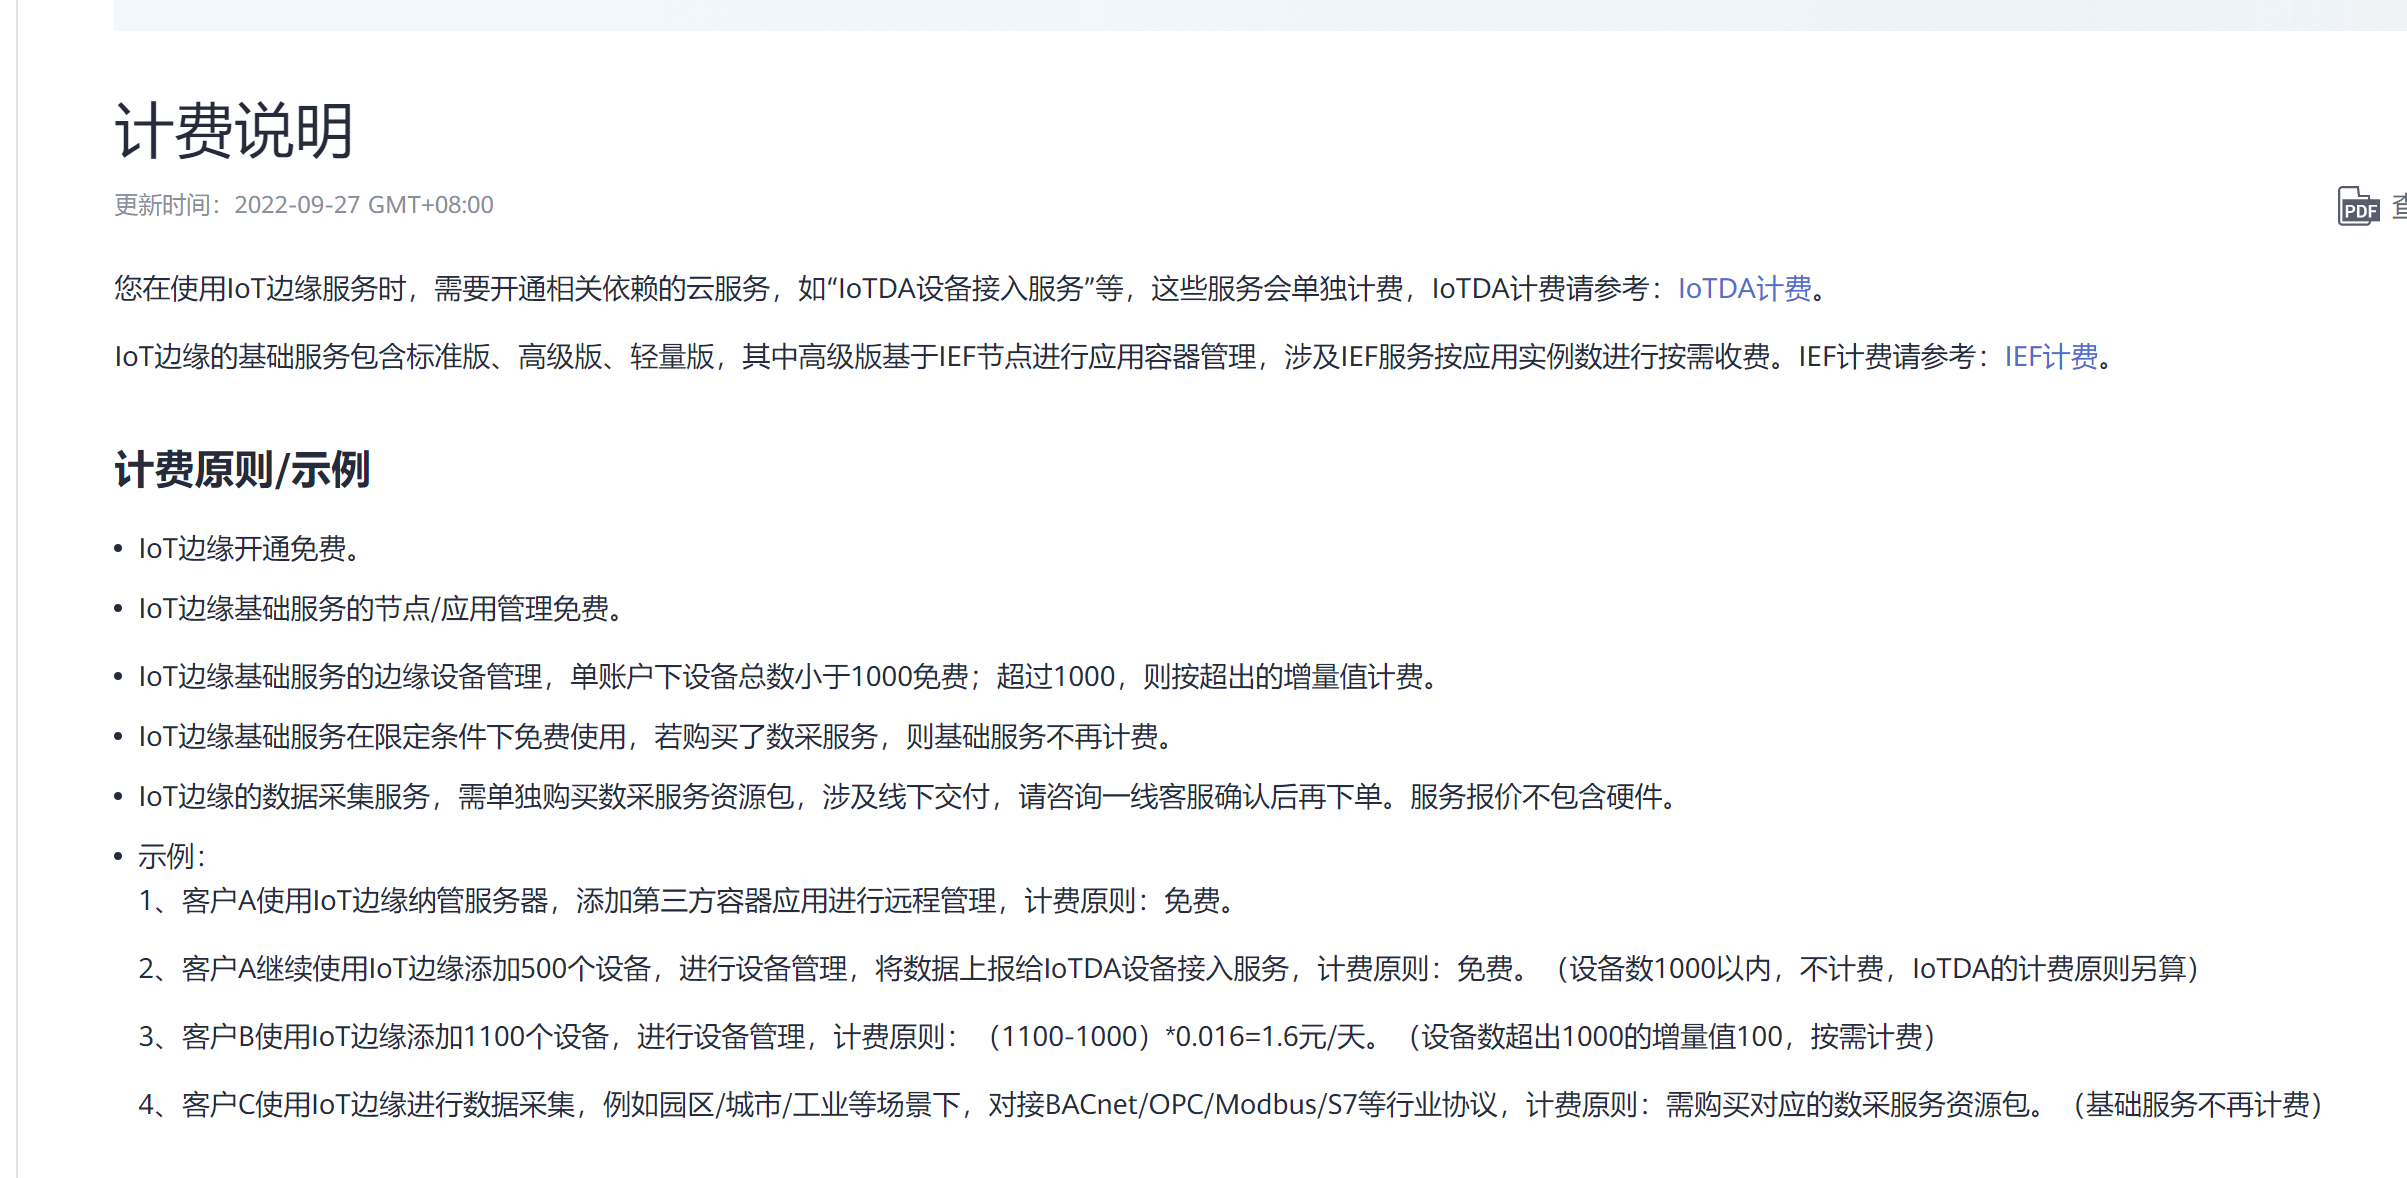The height and width of the screenshot is (1178, 2407).
Task: Click the 计费原则/示例 section heading
Action: [x=242, y=469]
